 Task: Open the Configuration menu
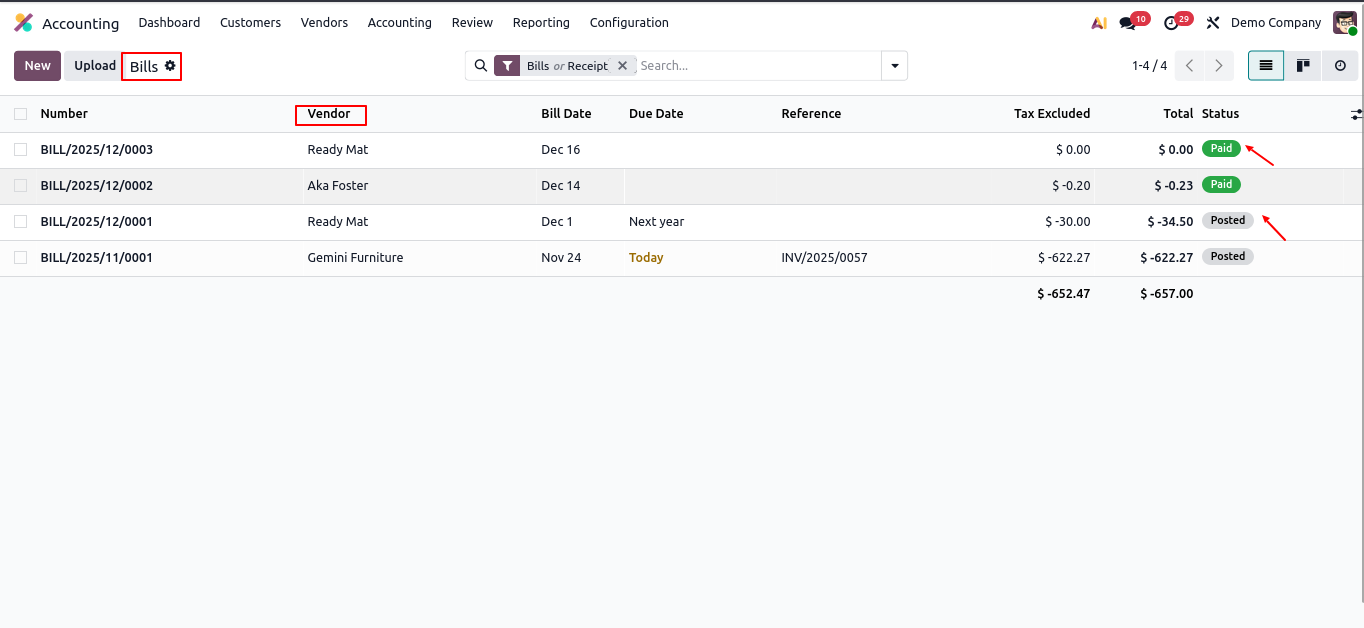pyautogui.click(x=629, y=23)
